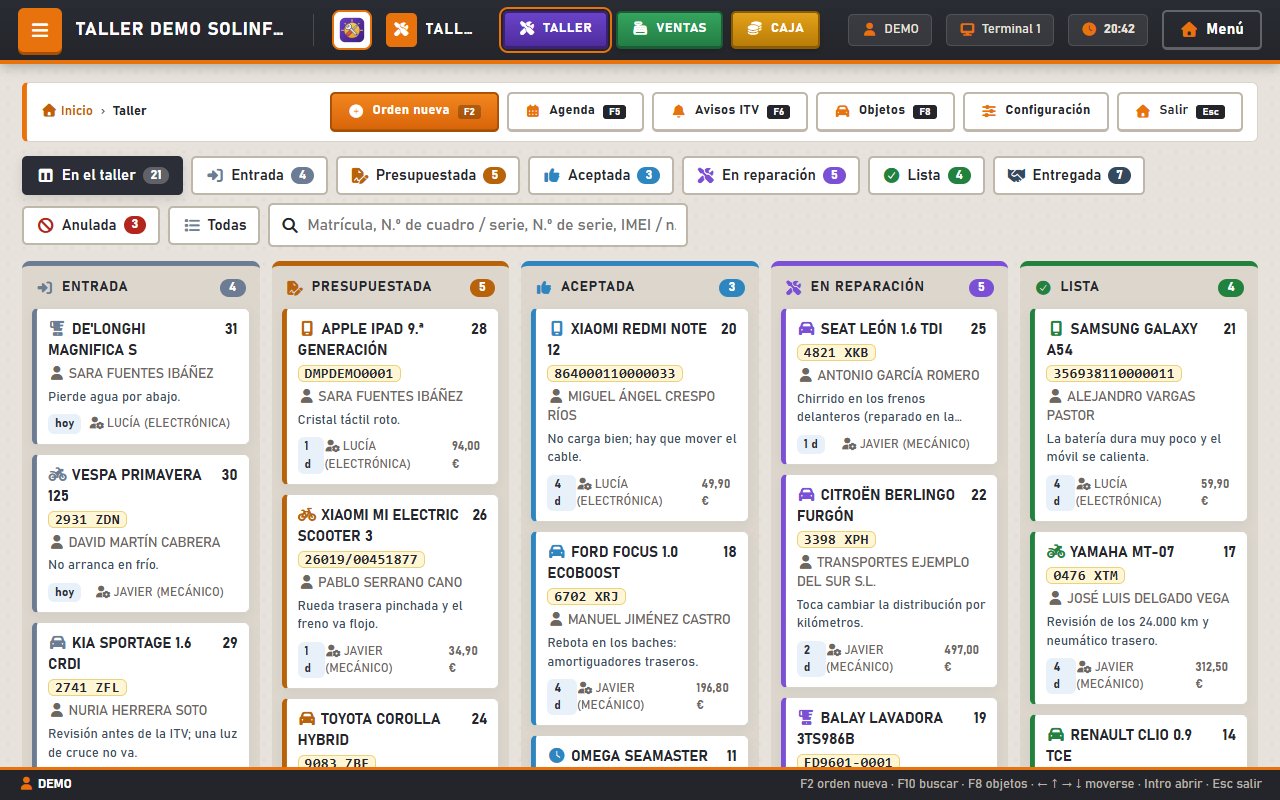The height and width of the screenshot is (800, 1280).
Task: Click the phone icon on Samsung Galaxy A54 card
Action: coord(1055,329)
